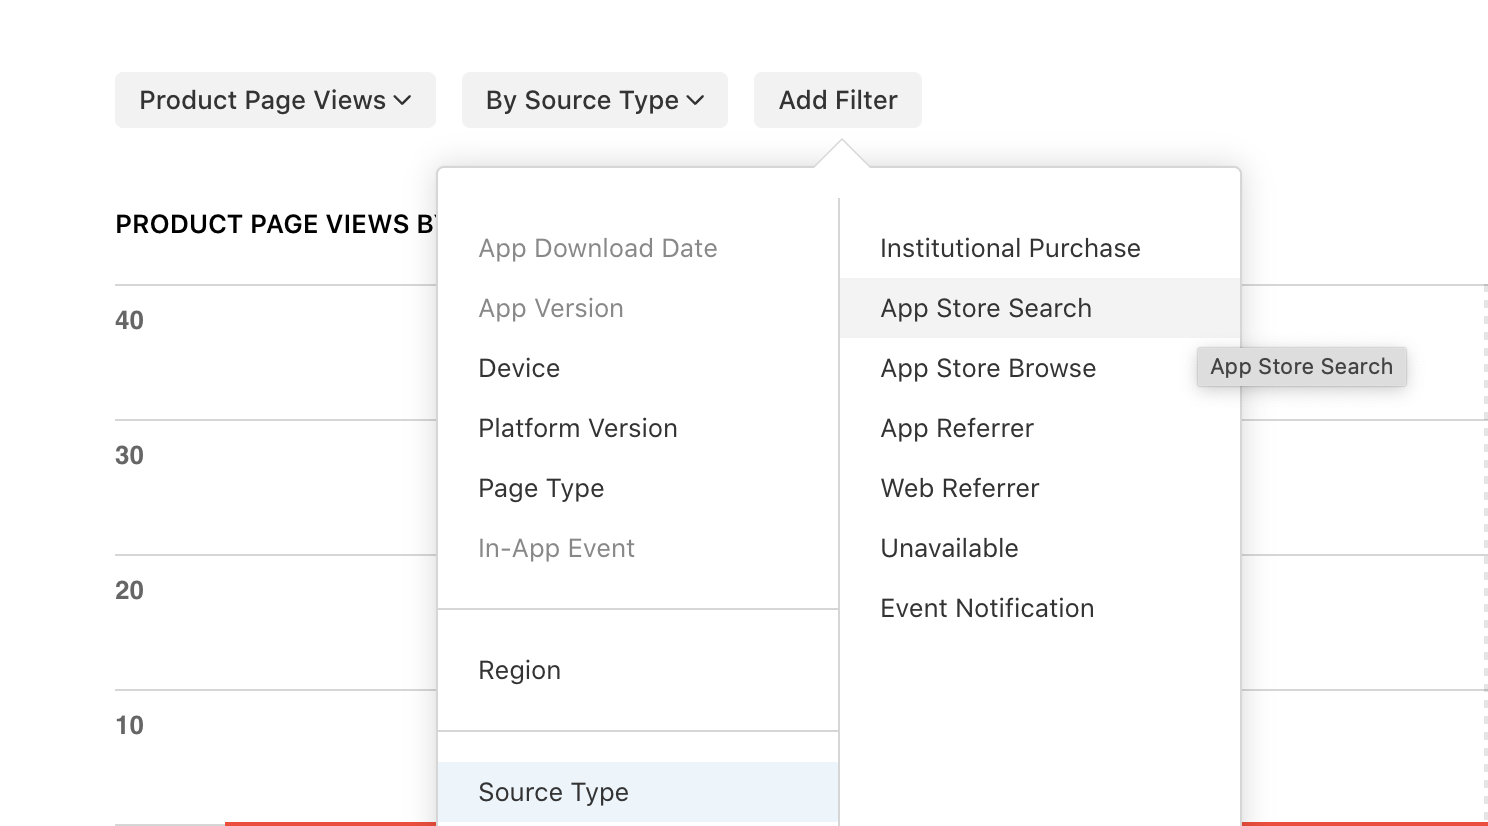Choose the Page Type filter

click(x=541, y=488)
